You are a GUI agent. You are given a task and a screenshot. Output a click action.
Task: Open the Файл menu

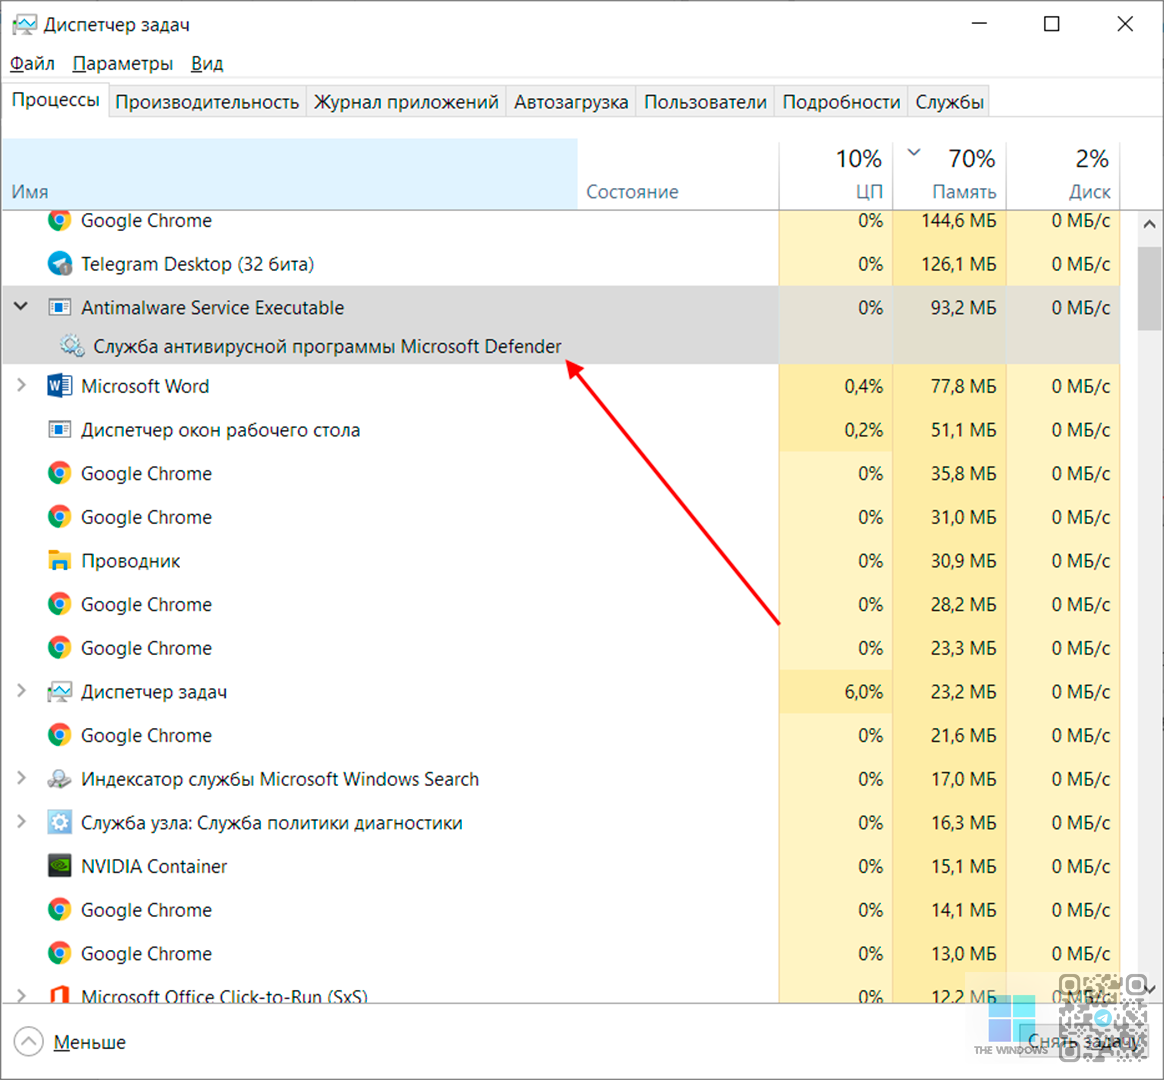click(x=32, y=64)
